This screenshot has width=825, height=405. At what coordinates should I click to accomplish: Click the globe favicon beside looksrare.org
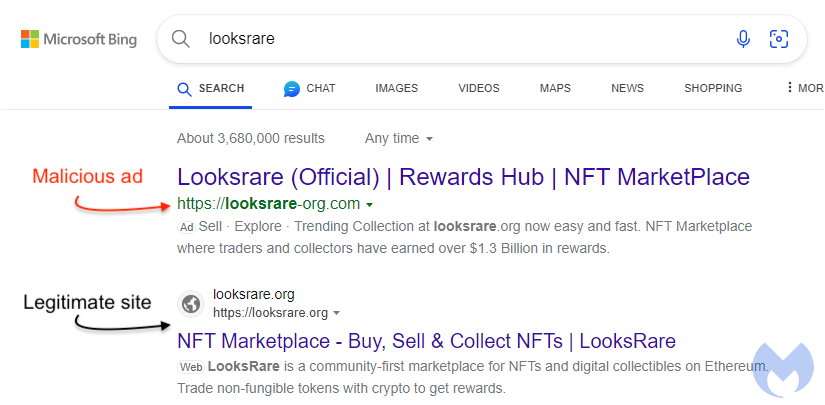[x=191, y=303]
